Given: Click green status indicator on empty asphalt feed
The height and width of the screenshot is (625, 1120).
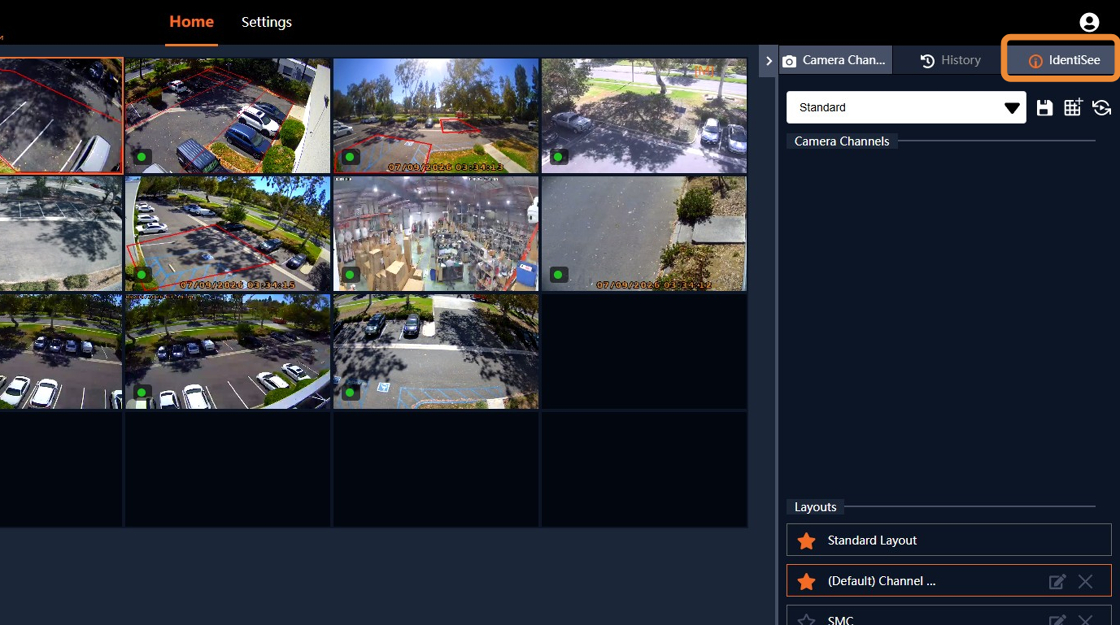Looking at the screenshot, I should tap(559, 275).
